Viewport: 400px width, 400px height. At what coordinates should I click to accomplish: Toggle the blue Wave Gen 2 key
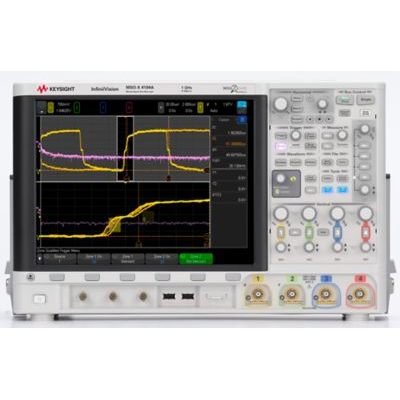tap(342, 190)
